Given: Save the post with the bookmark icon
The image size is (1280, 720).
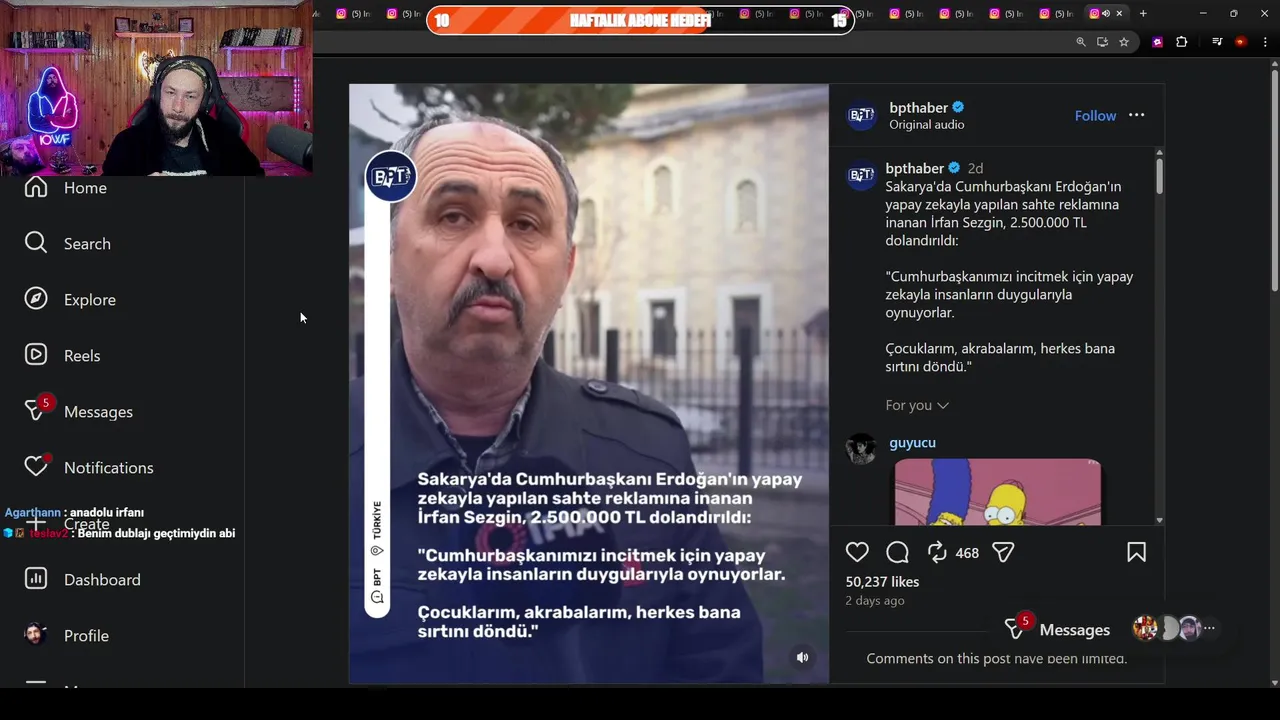Looking at the screenshot, I should [x=1136, y=552].
